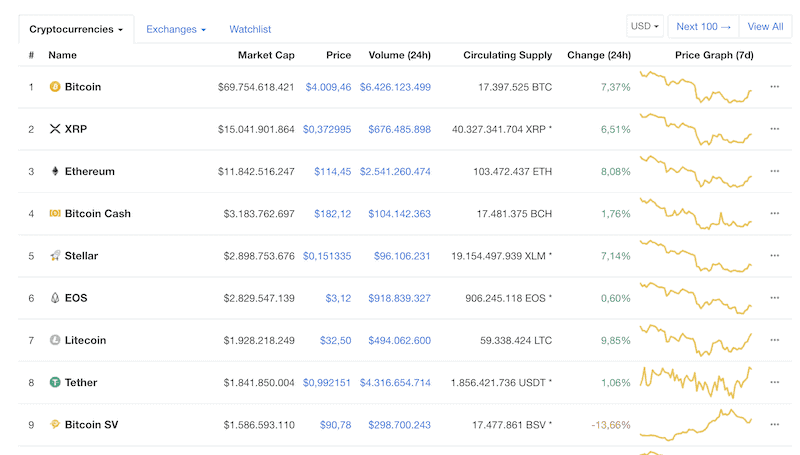Open the Ethereum name link
This screenshot has width=800, height=455.
(x=89, y=171)
